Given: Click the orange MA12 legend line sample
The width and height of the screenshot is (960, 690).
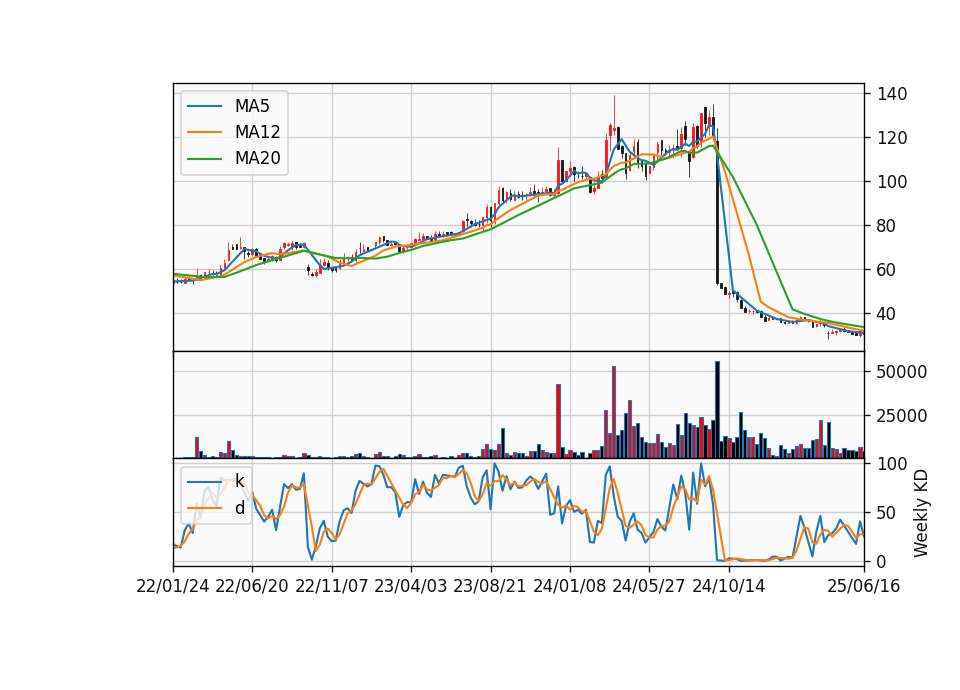Looking at the screenshot, I should click(x=204, y=132).
